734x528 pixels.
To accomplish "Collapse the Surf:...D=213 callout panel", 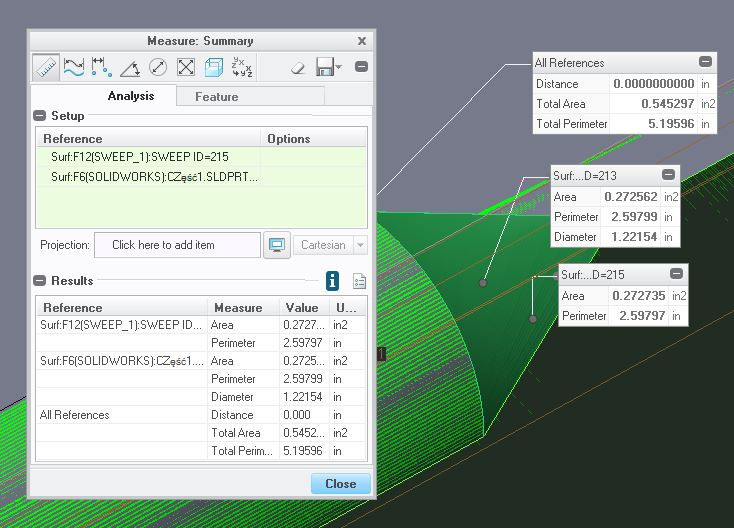I will click(668, 175).
